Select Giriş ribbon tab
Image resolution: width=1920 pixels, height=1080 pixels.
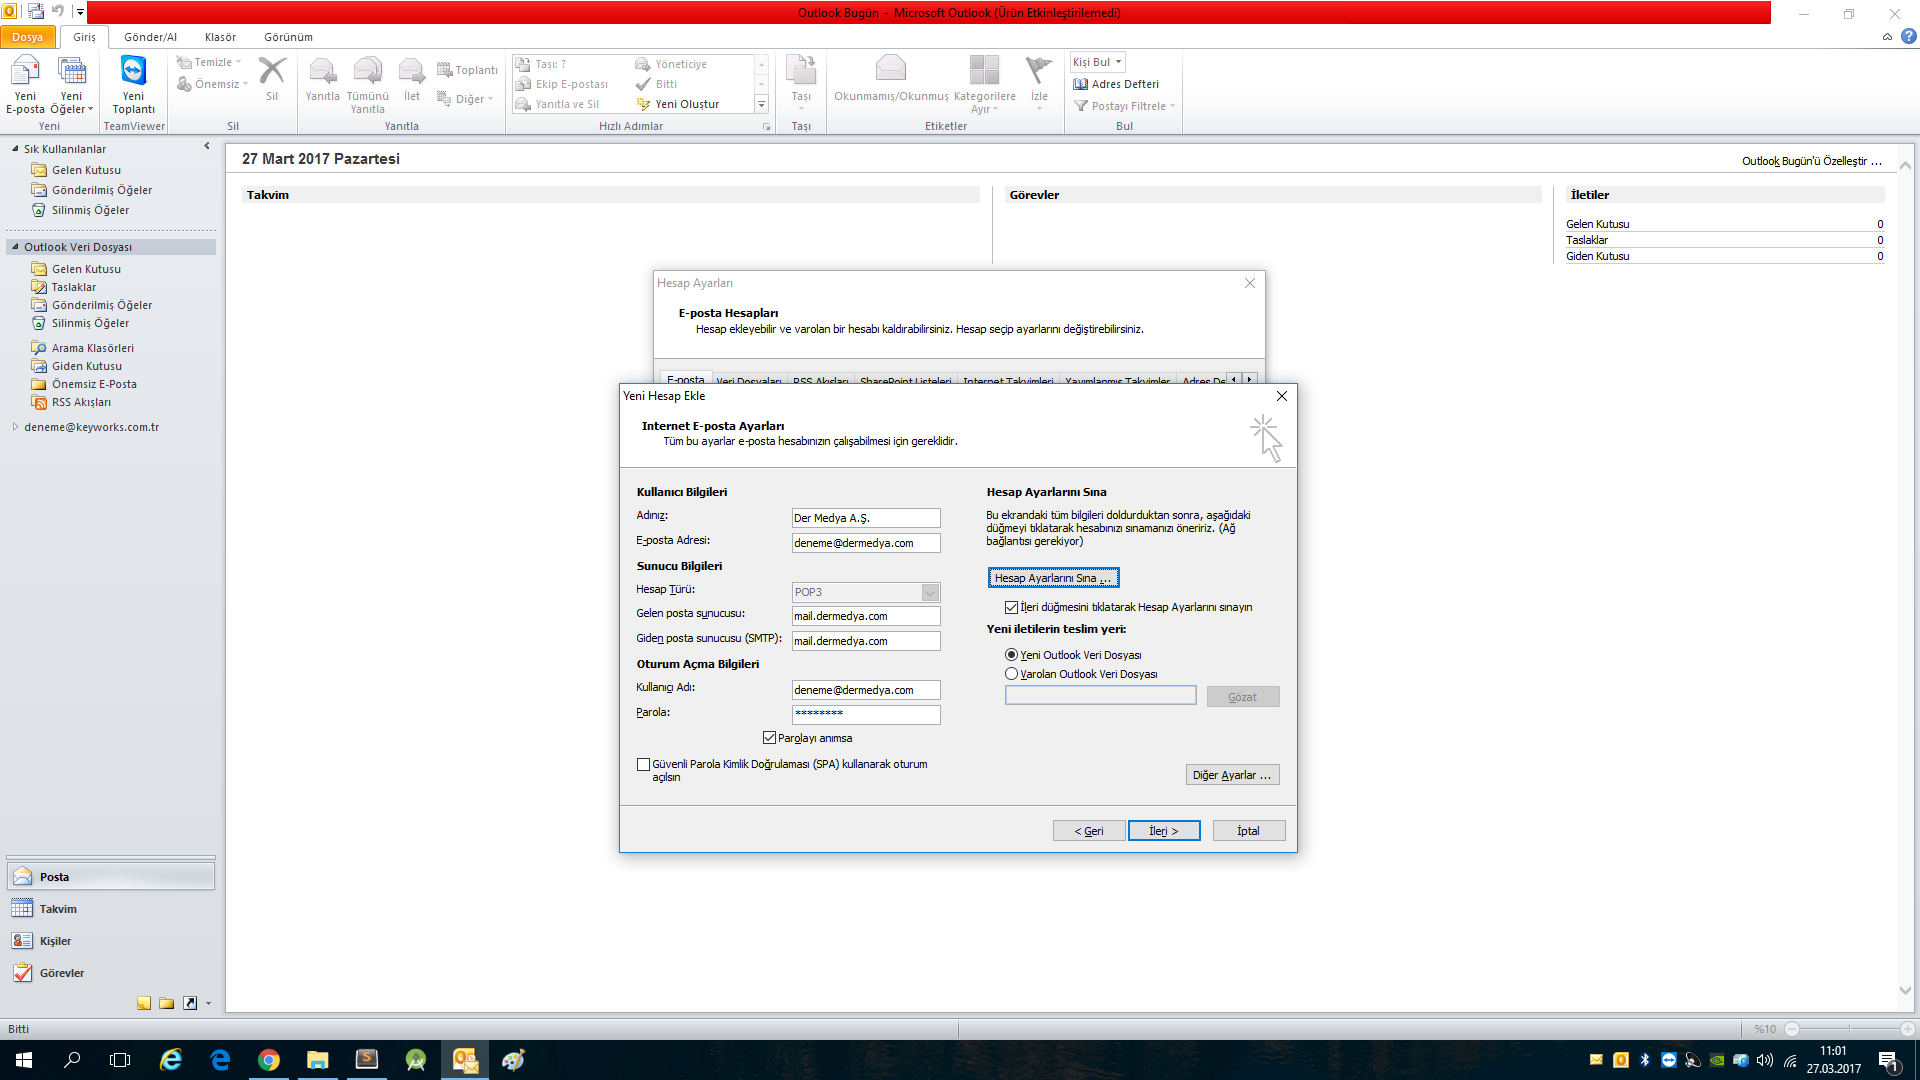pos(84,37)
